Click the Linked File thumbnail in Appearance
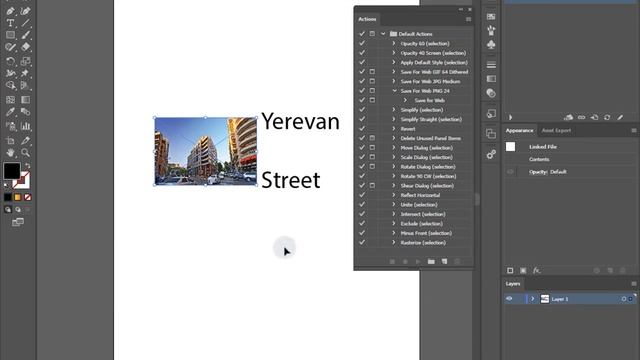Image resolution: width=640 pixels, height=360 pixels. 511,147
